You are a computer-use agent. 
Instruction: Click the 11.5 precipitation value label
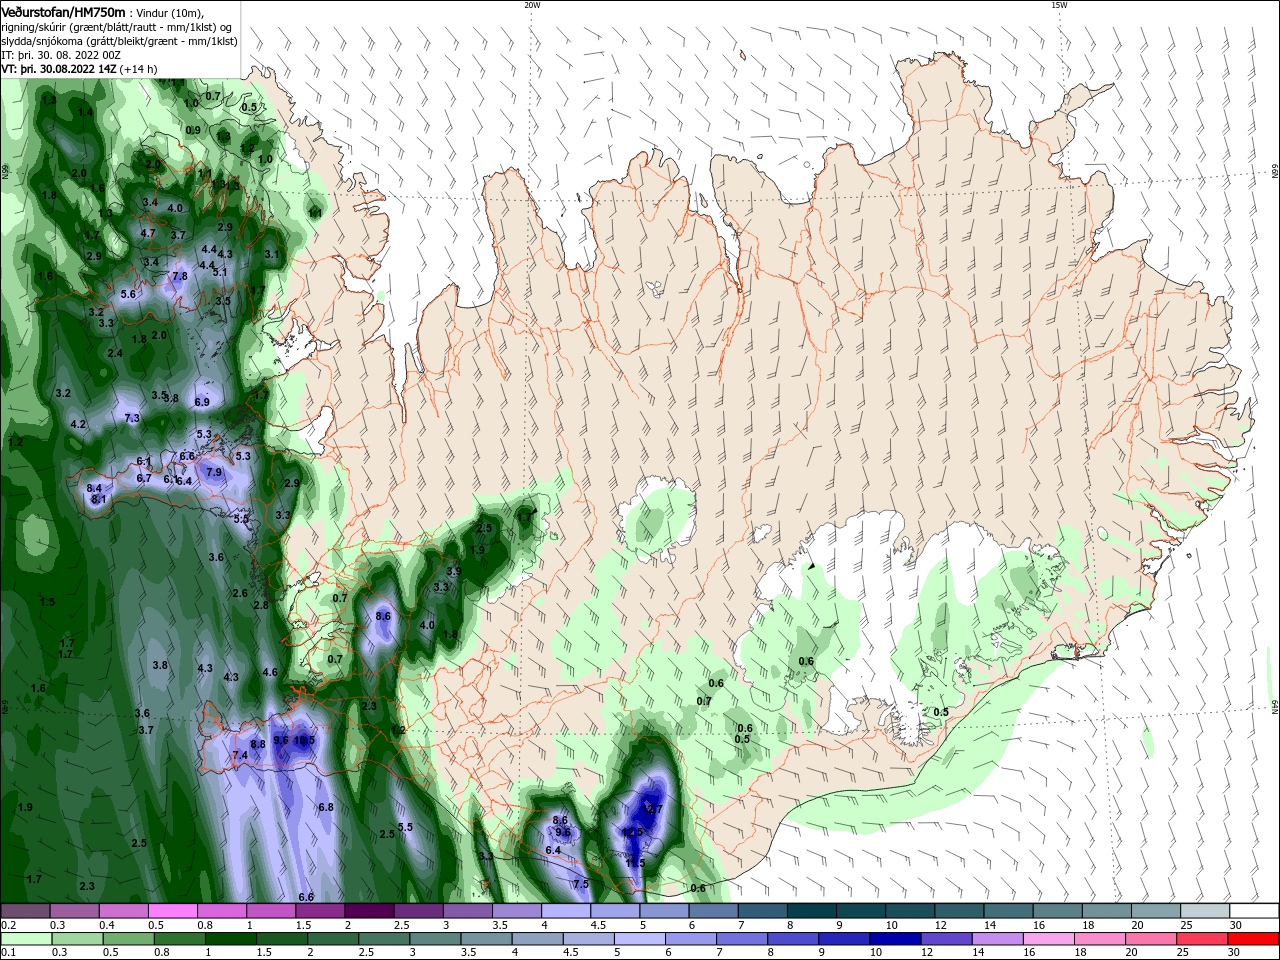[635, 863]
